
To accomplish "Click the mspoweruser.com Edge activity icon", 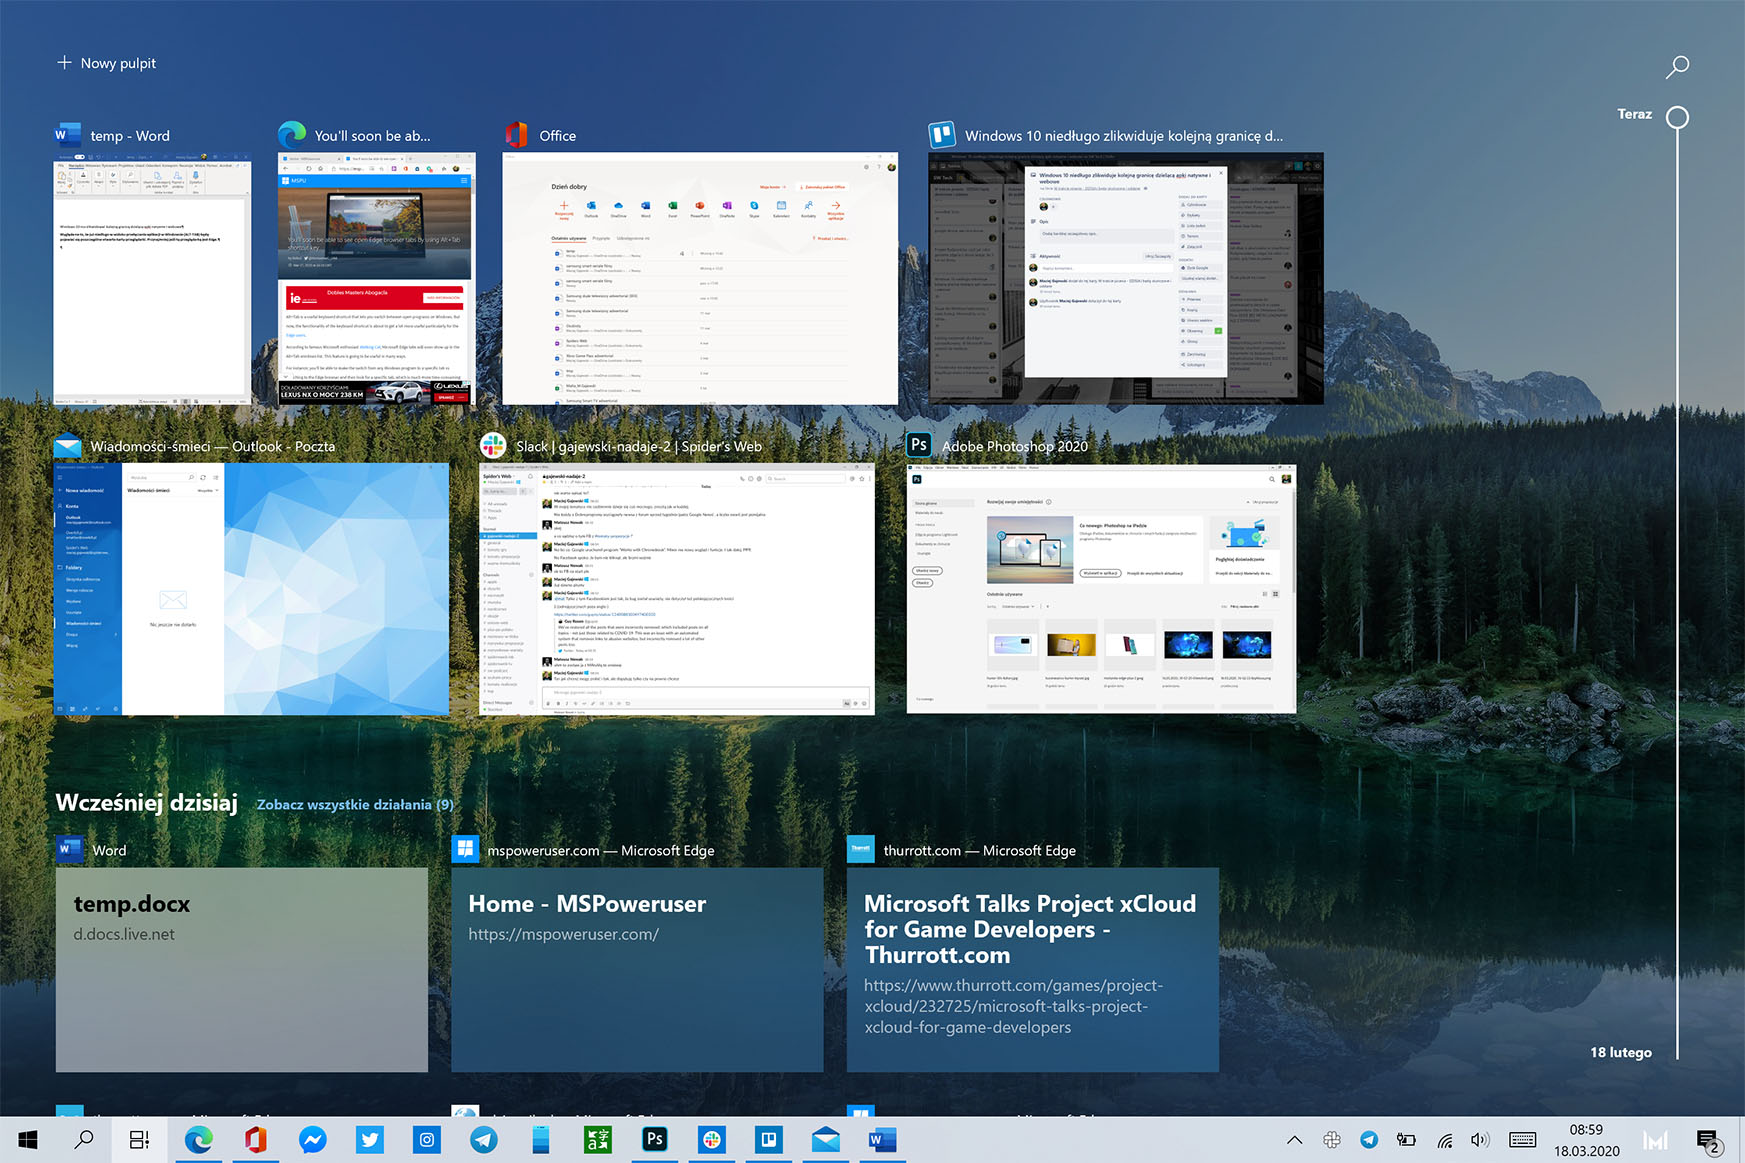I will point(465,849).
